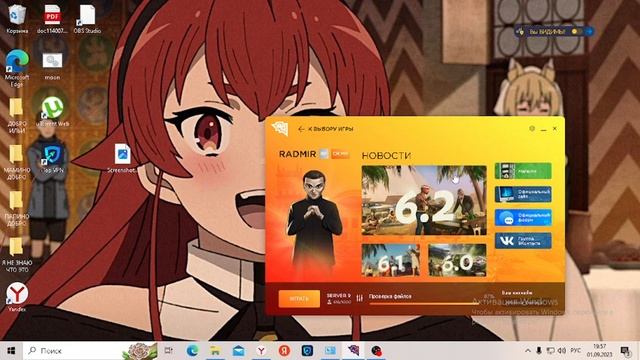640x360 pixels.
Task: Launch Microsoft Edge desktop shortcut
Action: pos(17,68)
